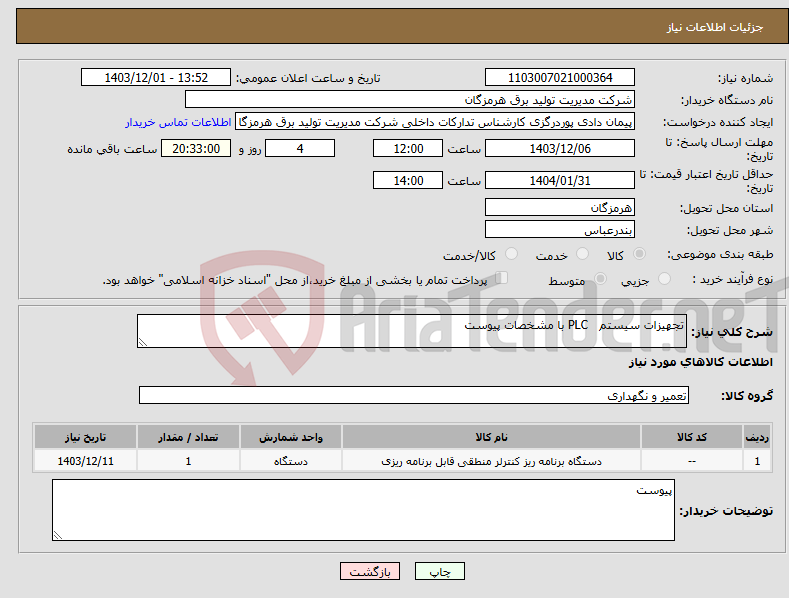Click the تعداد / مقدار column header
The image size is (789, 598).
188,437
